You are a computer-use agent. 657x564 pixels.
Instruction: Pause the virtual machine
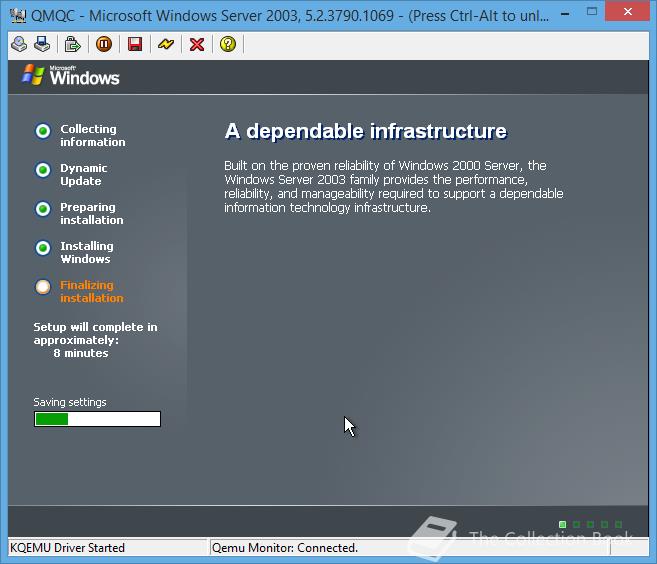coord(104,44)
